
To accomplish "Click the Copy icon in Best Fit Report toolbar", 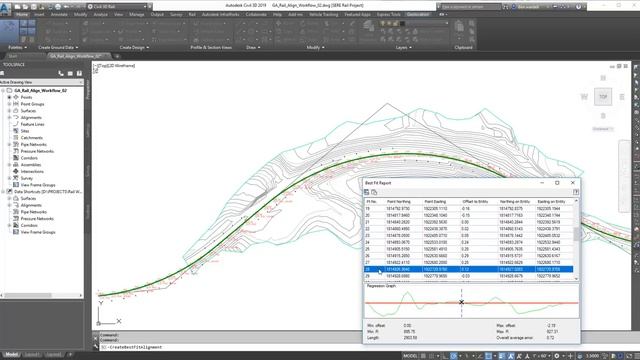I will (x=374, y=192).
